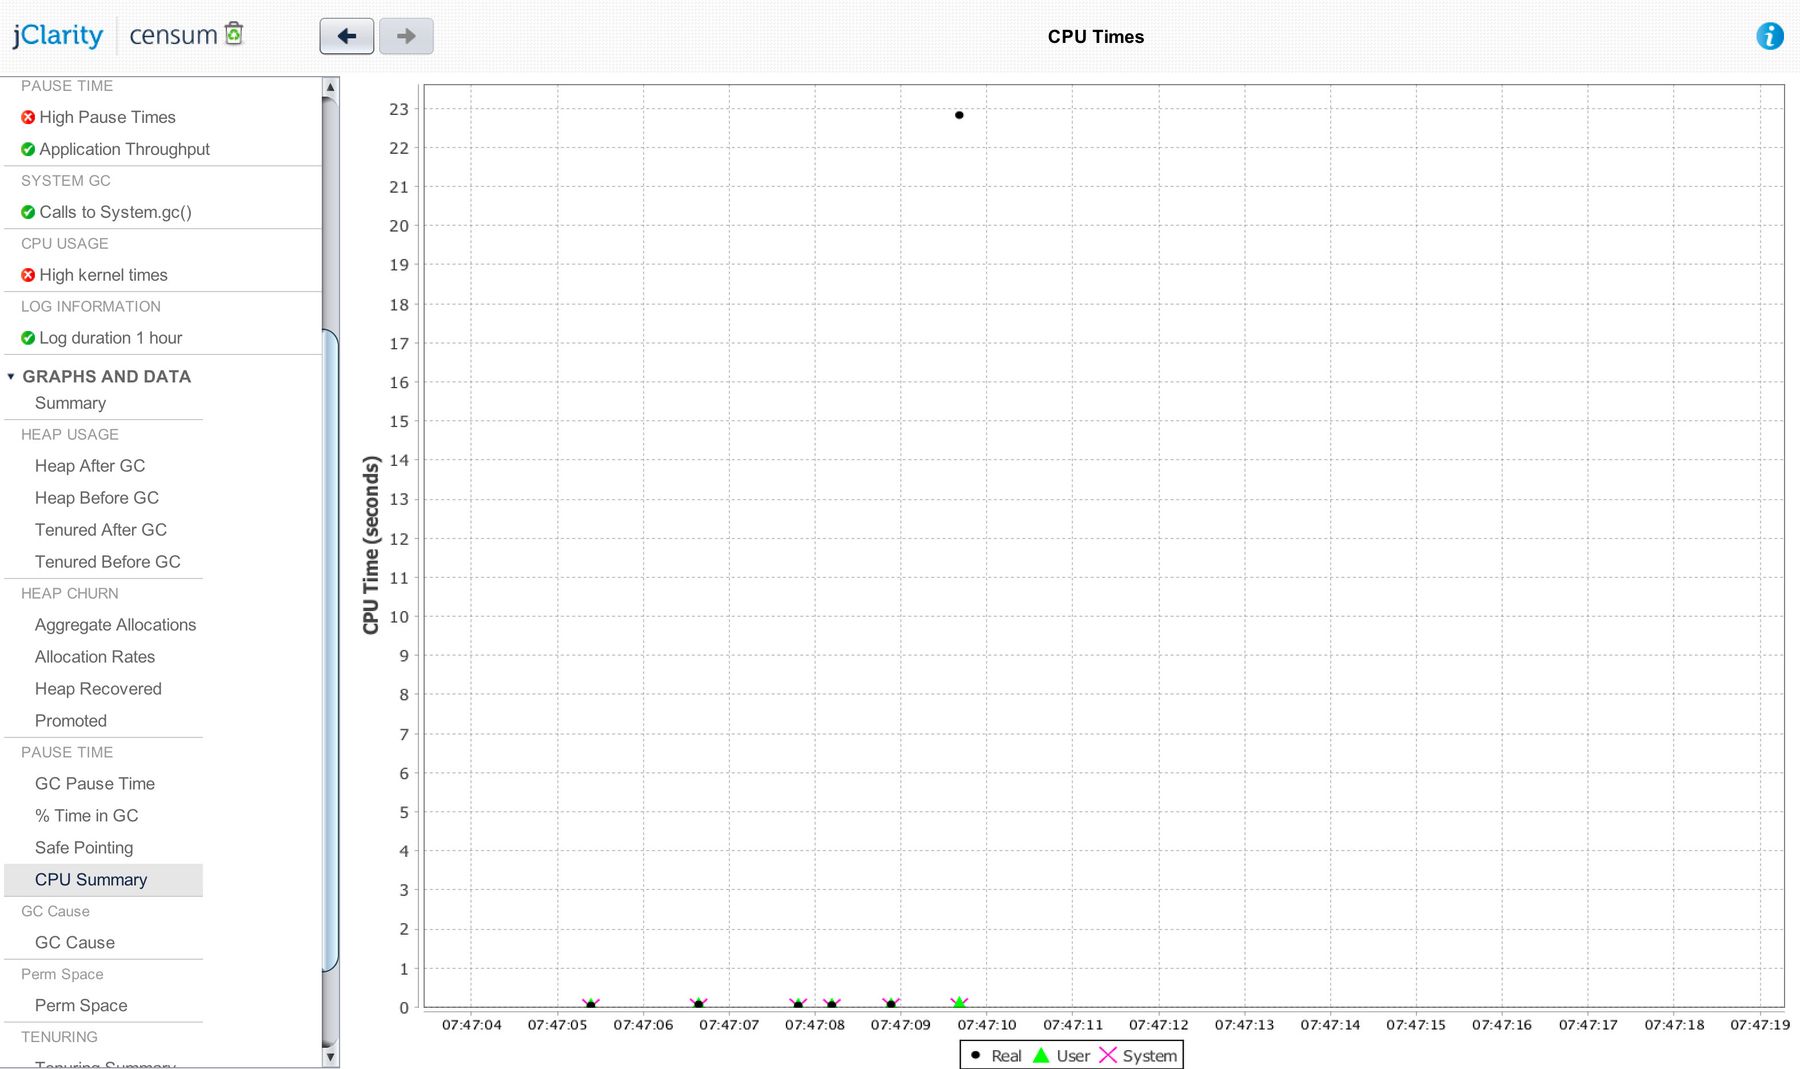Click the check icon beside Log duration 1 hour
The image size is (1800, 1069).
pyautogui.click(x=27, y=338)
